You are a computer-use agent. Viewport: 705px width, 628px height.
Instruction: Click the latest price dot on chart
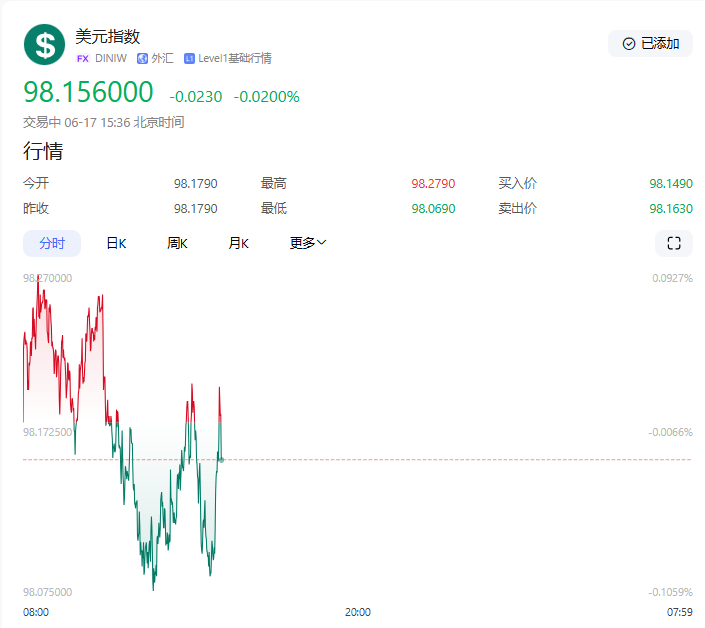tap(221, 459)
